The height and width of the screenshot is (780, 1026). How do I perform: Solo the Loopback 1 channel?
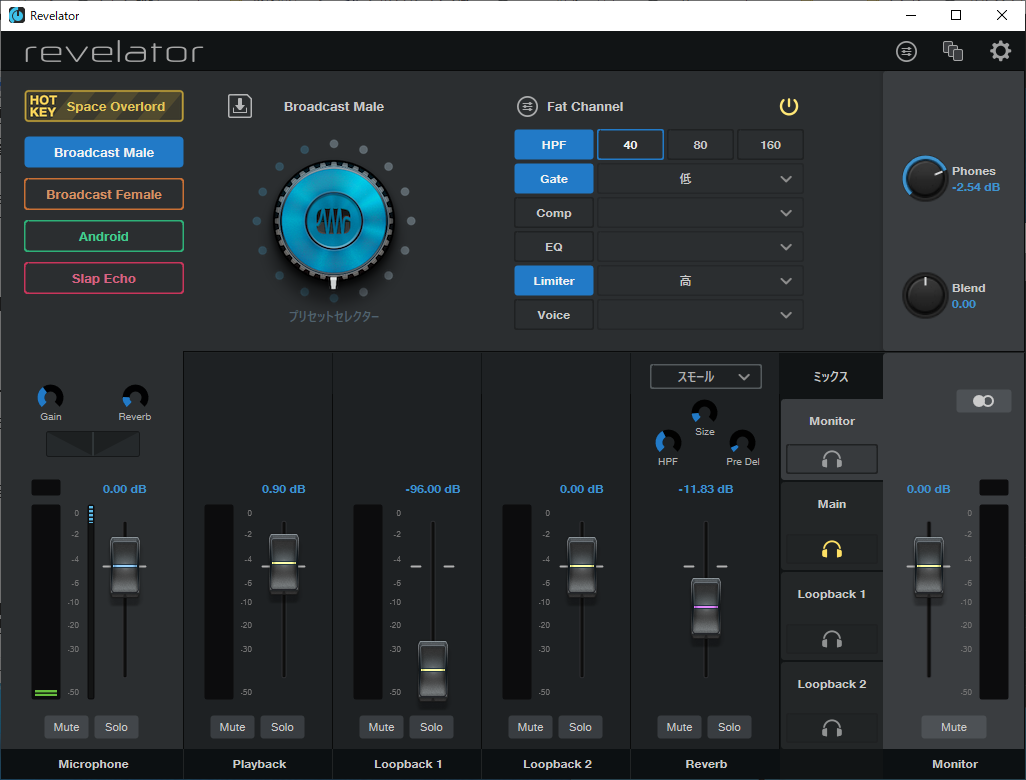(431, 727)
